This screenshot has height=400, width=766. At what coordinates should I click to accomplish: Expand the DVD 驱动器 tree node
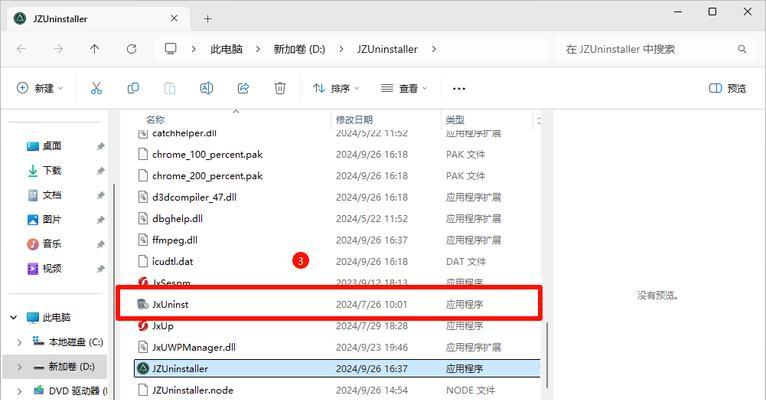pyautogui.click(x=20, y=391)
